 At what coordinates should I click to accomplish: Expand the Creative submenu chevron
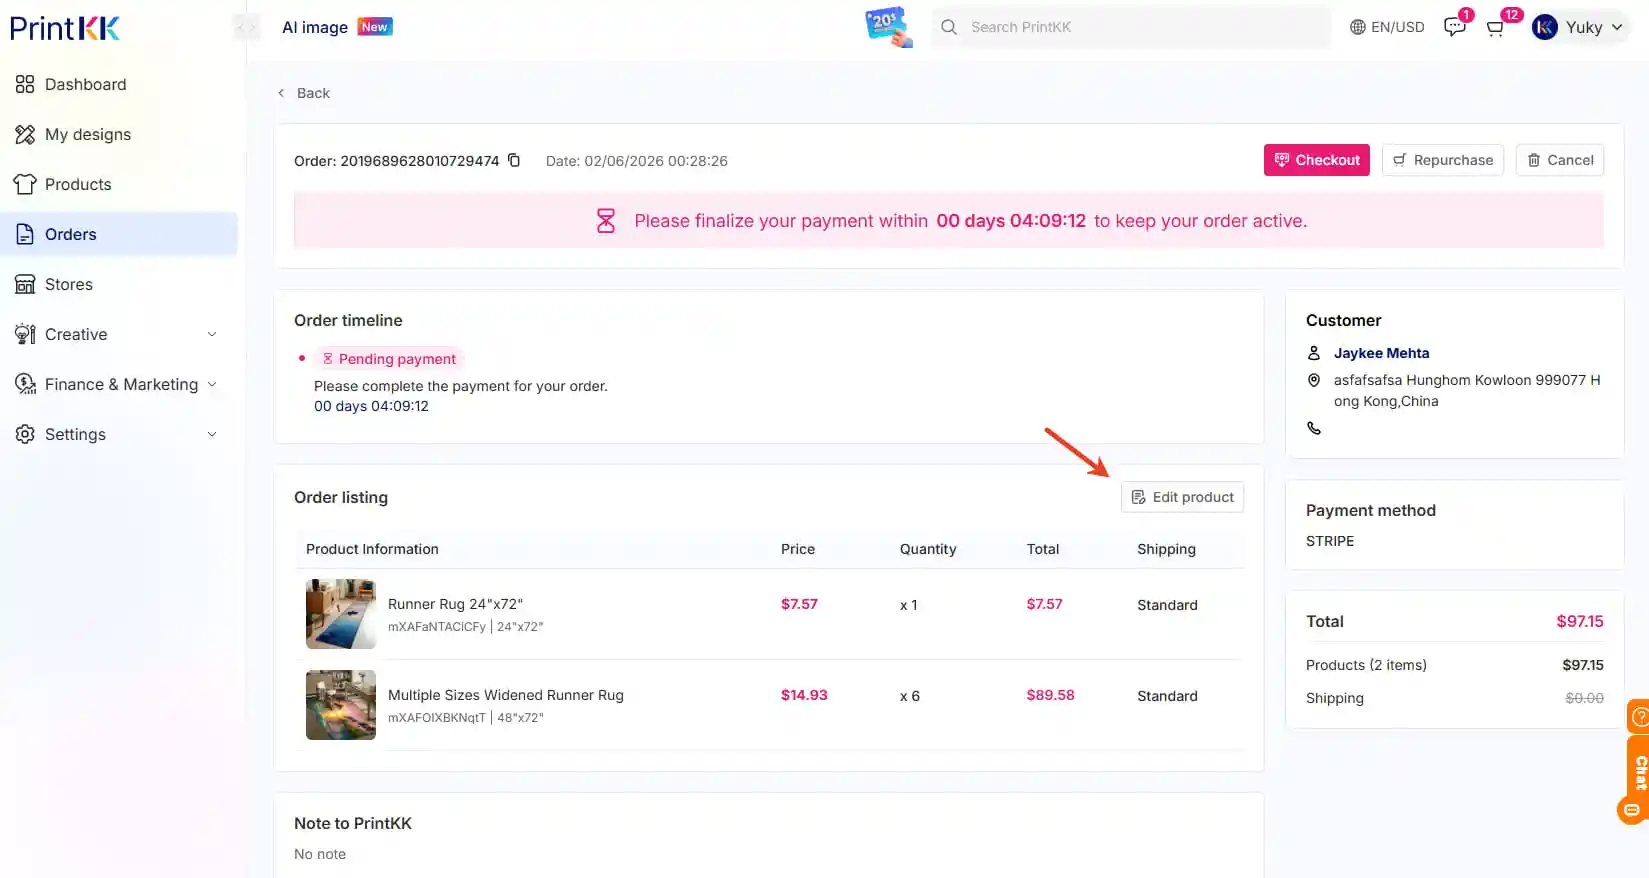click(212, 334)
